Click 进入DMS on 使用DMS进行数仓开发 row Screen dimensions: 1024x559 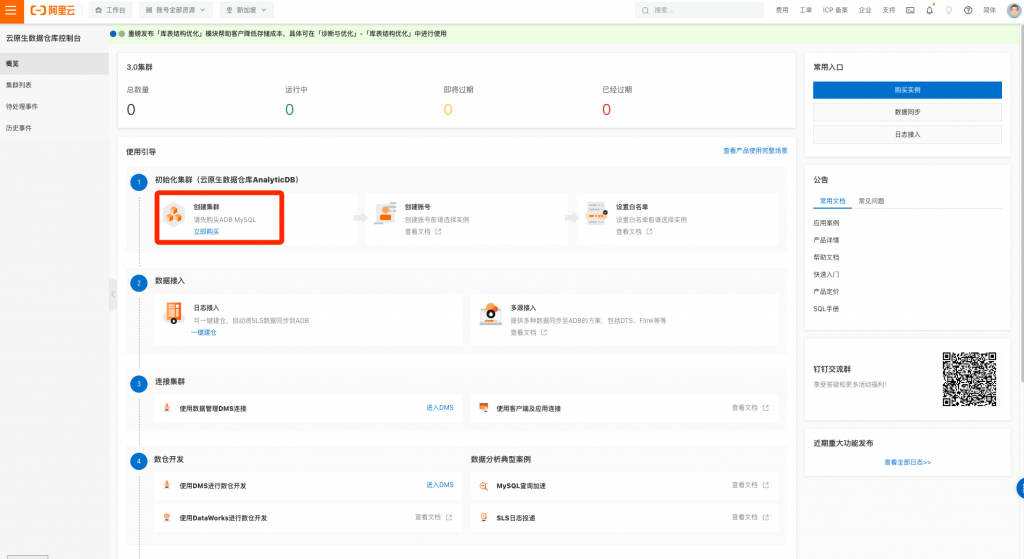click(440, 485)
